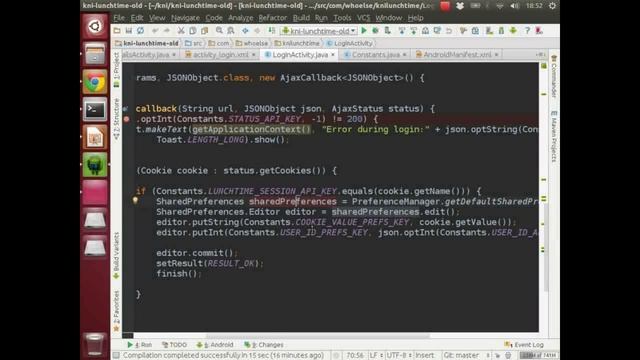Open the TODO tool window button
640x360 pixels.
point(174,344)
